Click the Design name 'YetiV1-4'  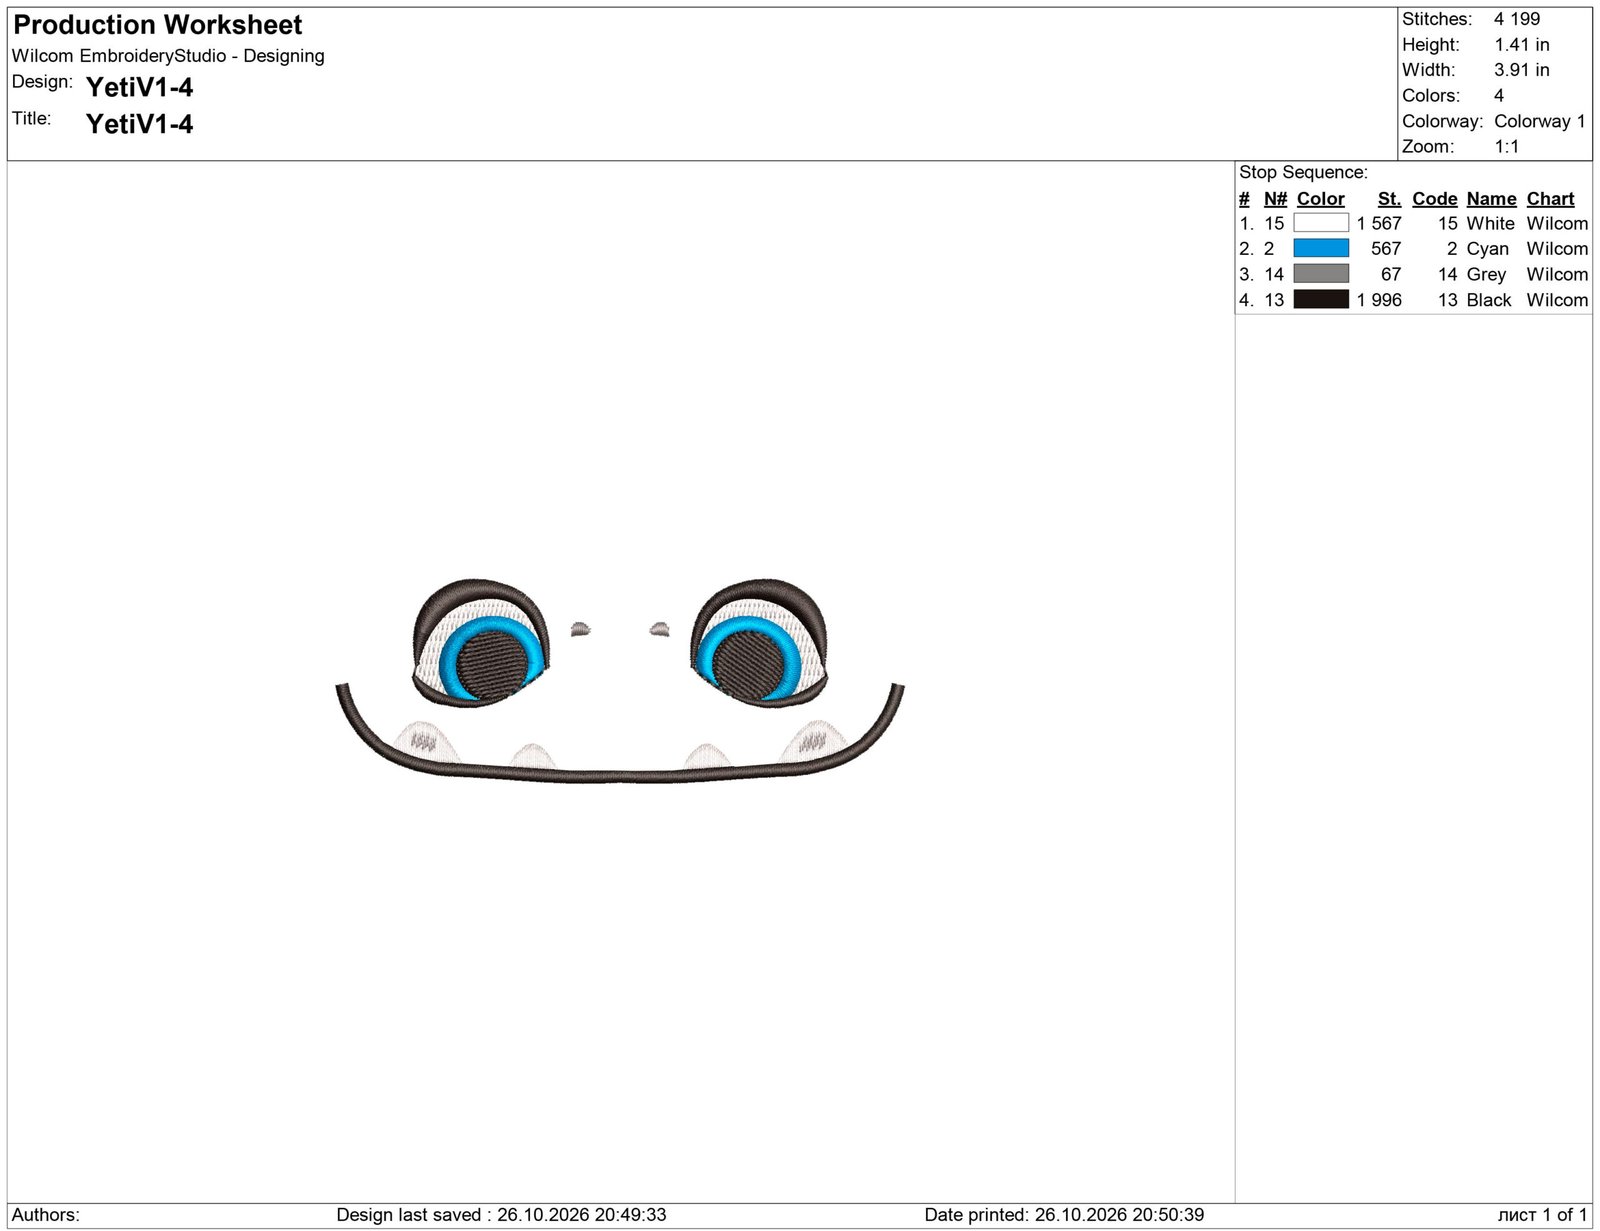(139, 88)
